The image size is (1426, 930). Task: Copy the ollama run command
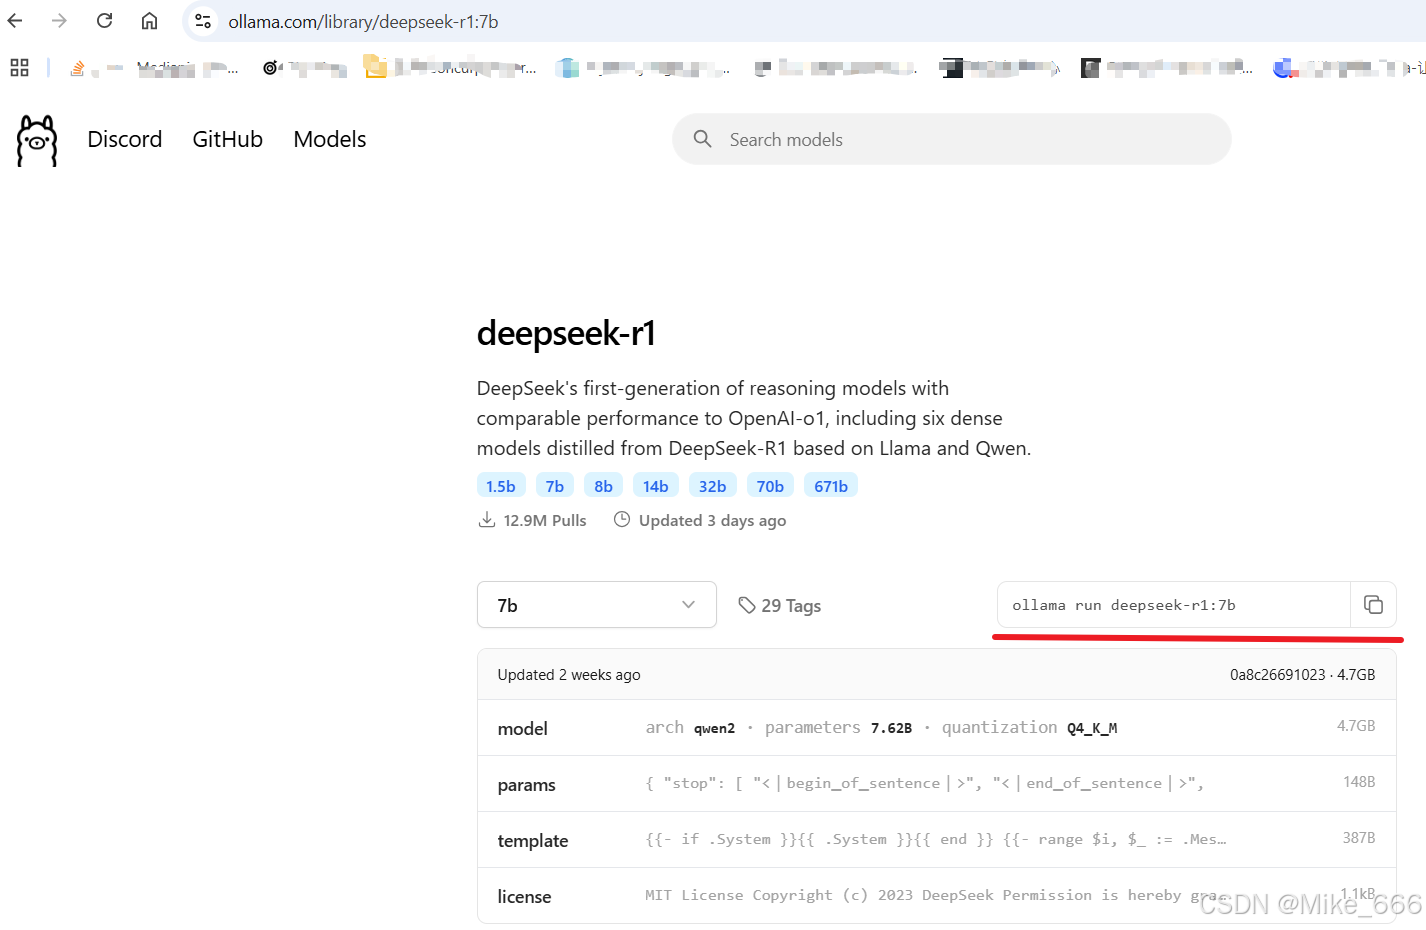click(1373, 605)
